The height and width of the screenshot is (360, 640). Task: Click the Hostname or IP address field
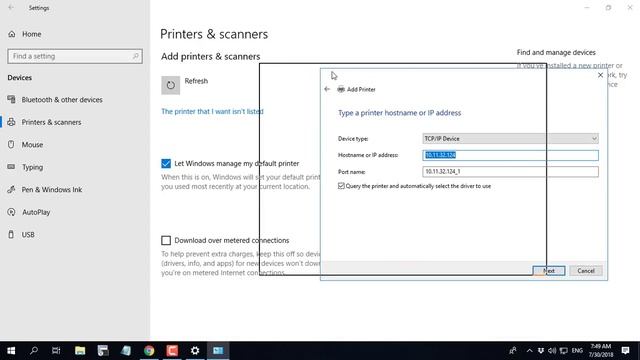pyautogui.click(x=510, y=155)
